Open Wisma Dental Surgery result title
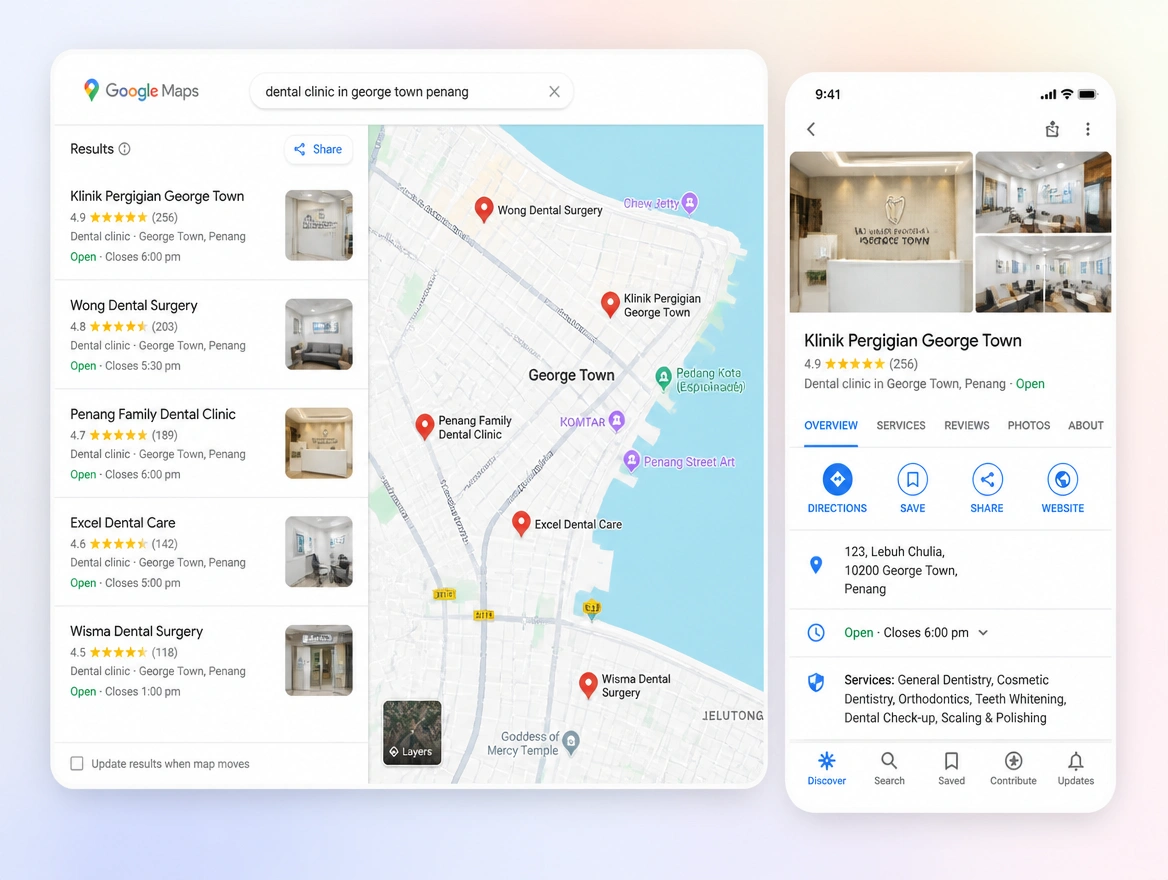1168x880 pixels. [x=136, y=631]
